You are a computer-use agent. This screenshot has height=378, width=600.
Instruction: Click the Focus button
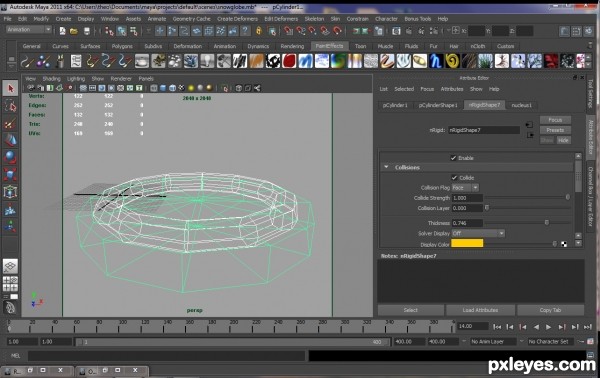point(555,120)
